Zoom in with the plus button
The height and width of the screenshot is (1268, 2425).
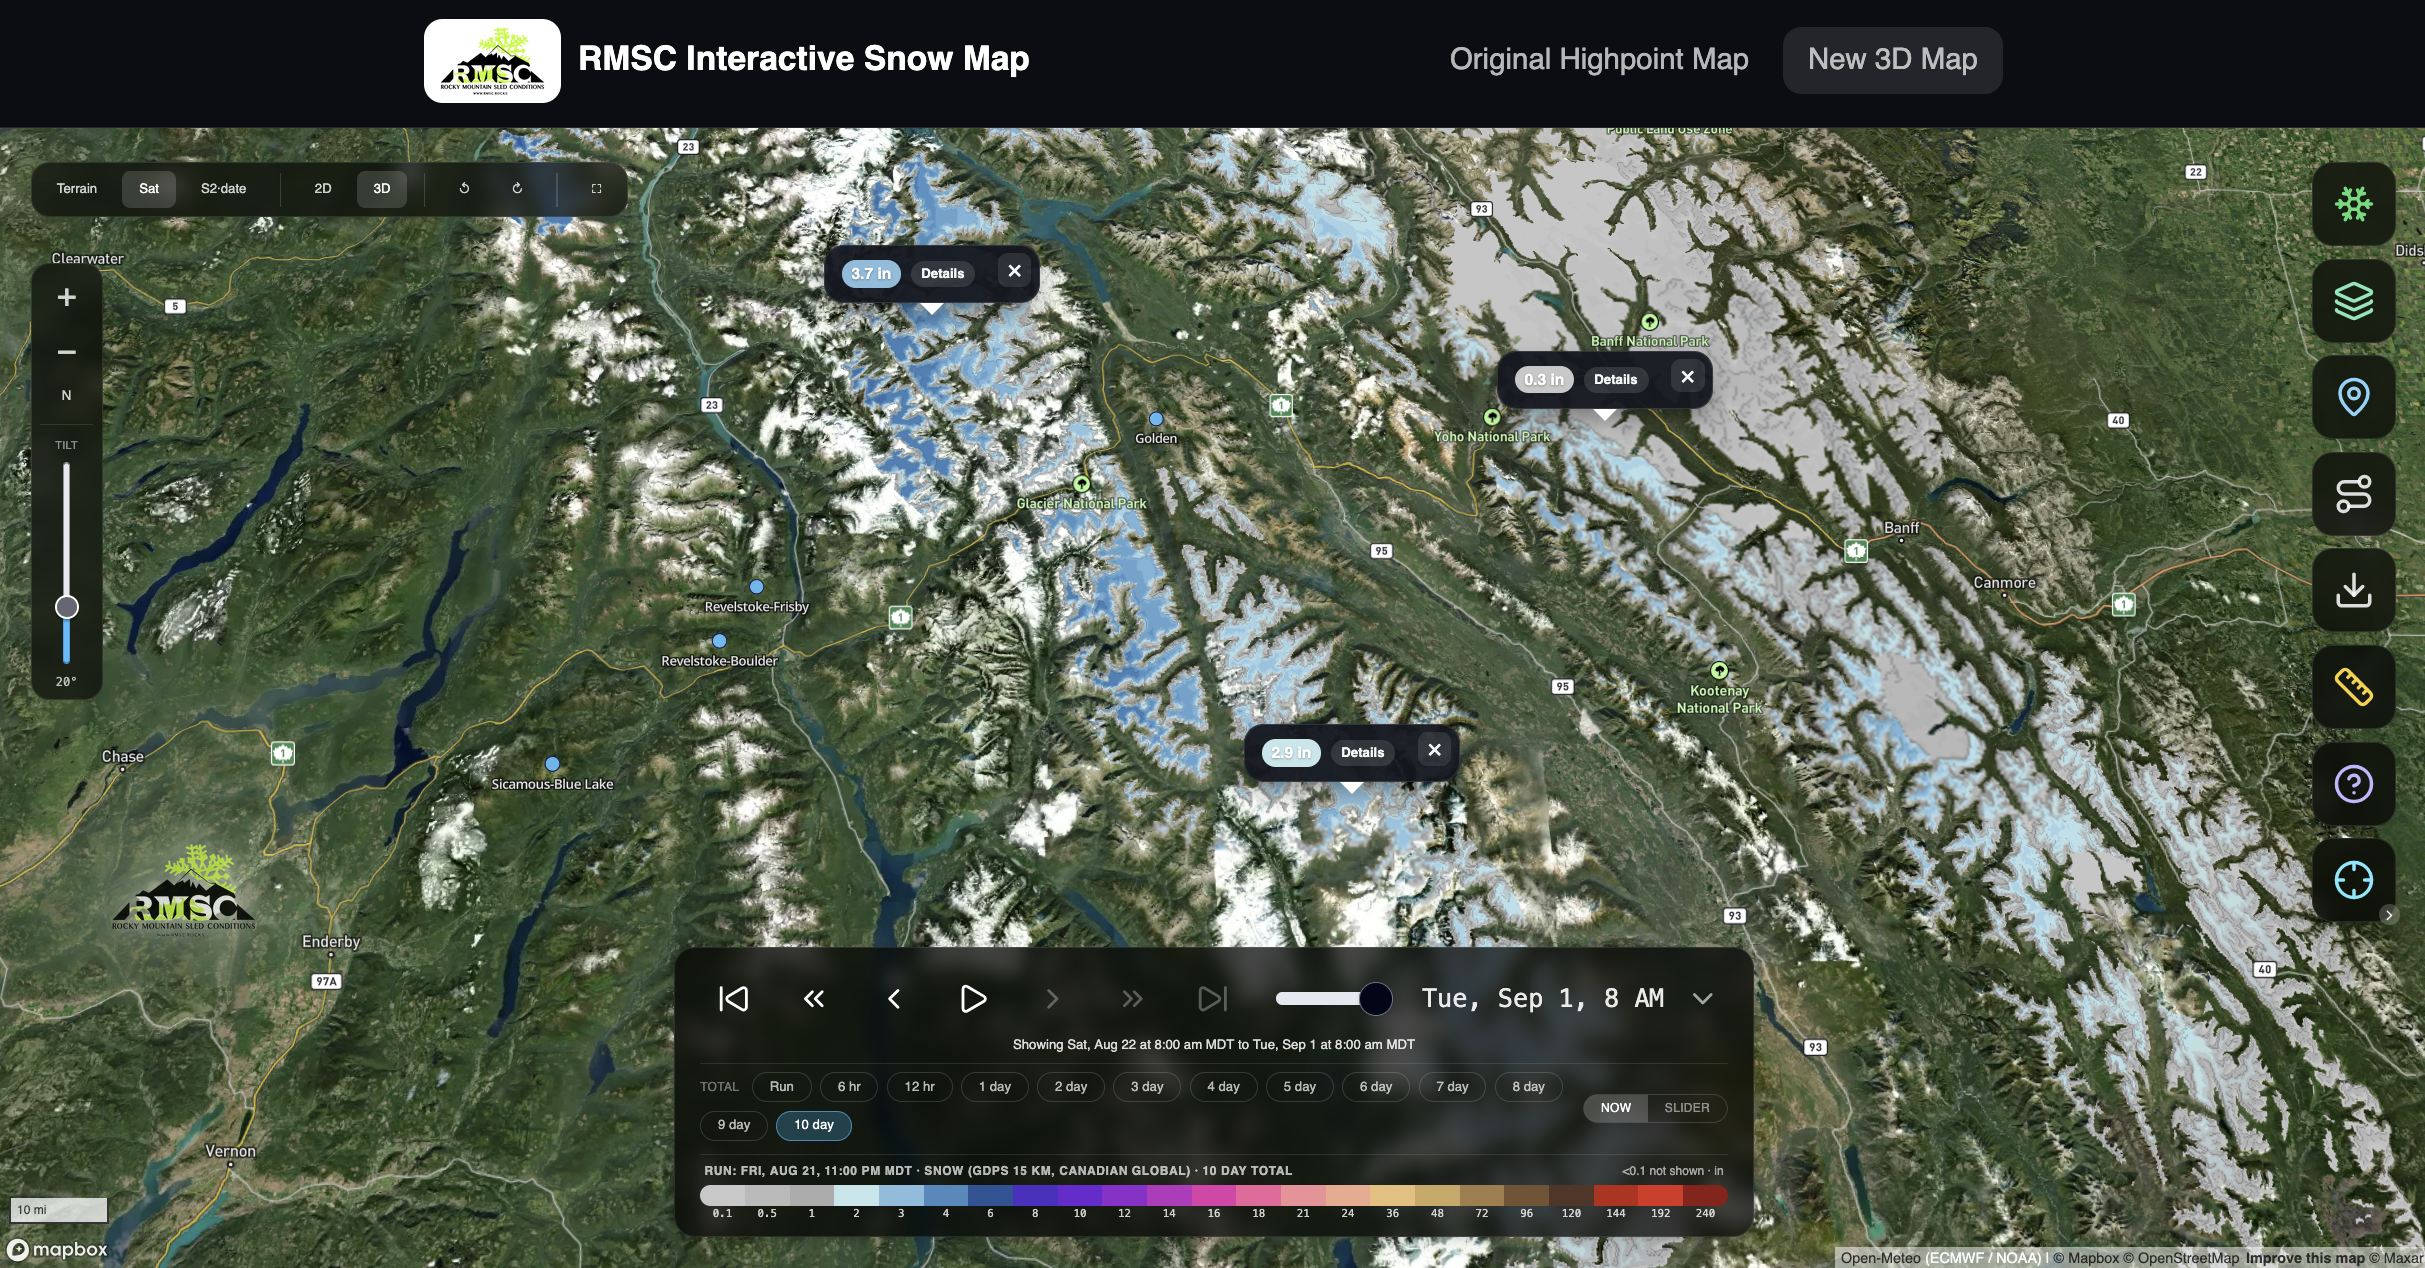(67, 297)
